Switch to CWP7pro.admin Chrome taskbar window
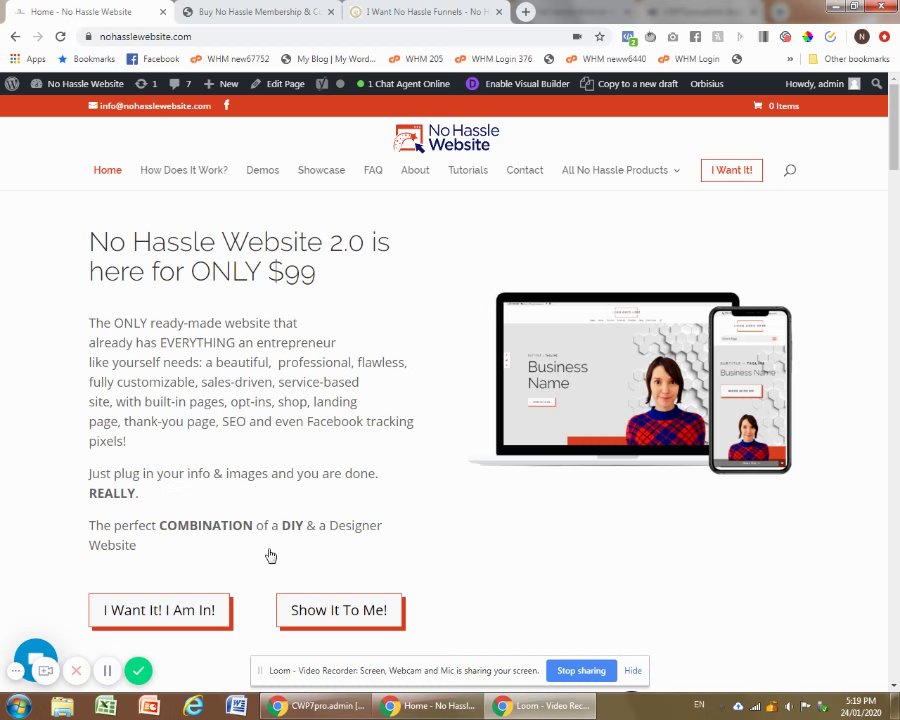This screenshot has height=720, width=900. [x=316, y=706]
